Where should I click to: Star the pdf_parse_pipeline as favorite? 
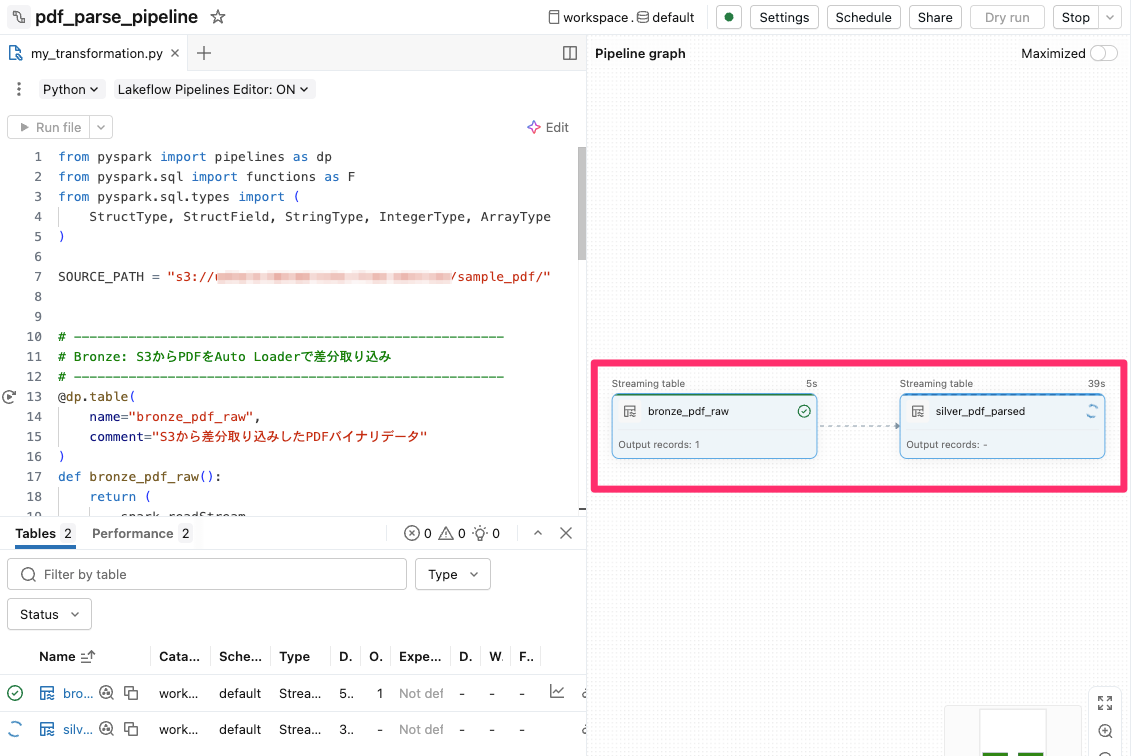pyautogui.click(x=217, y=16)
